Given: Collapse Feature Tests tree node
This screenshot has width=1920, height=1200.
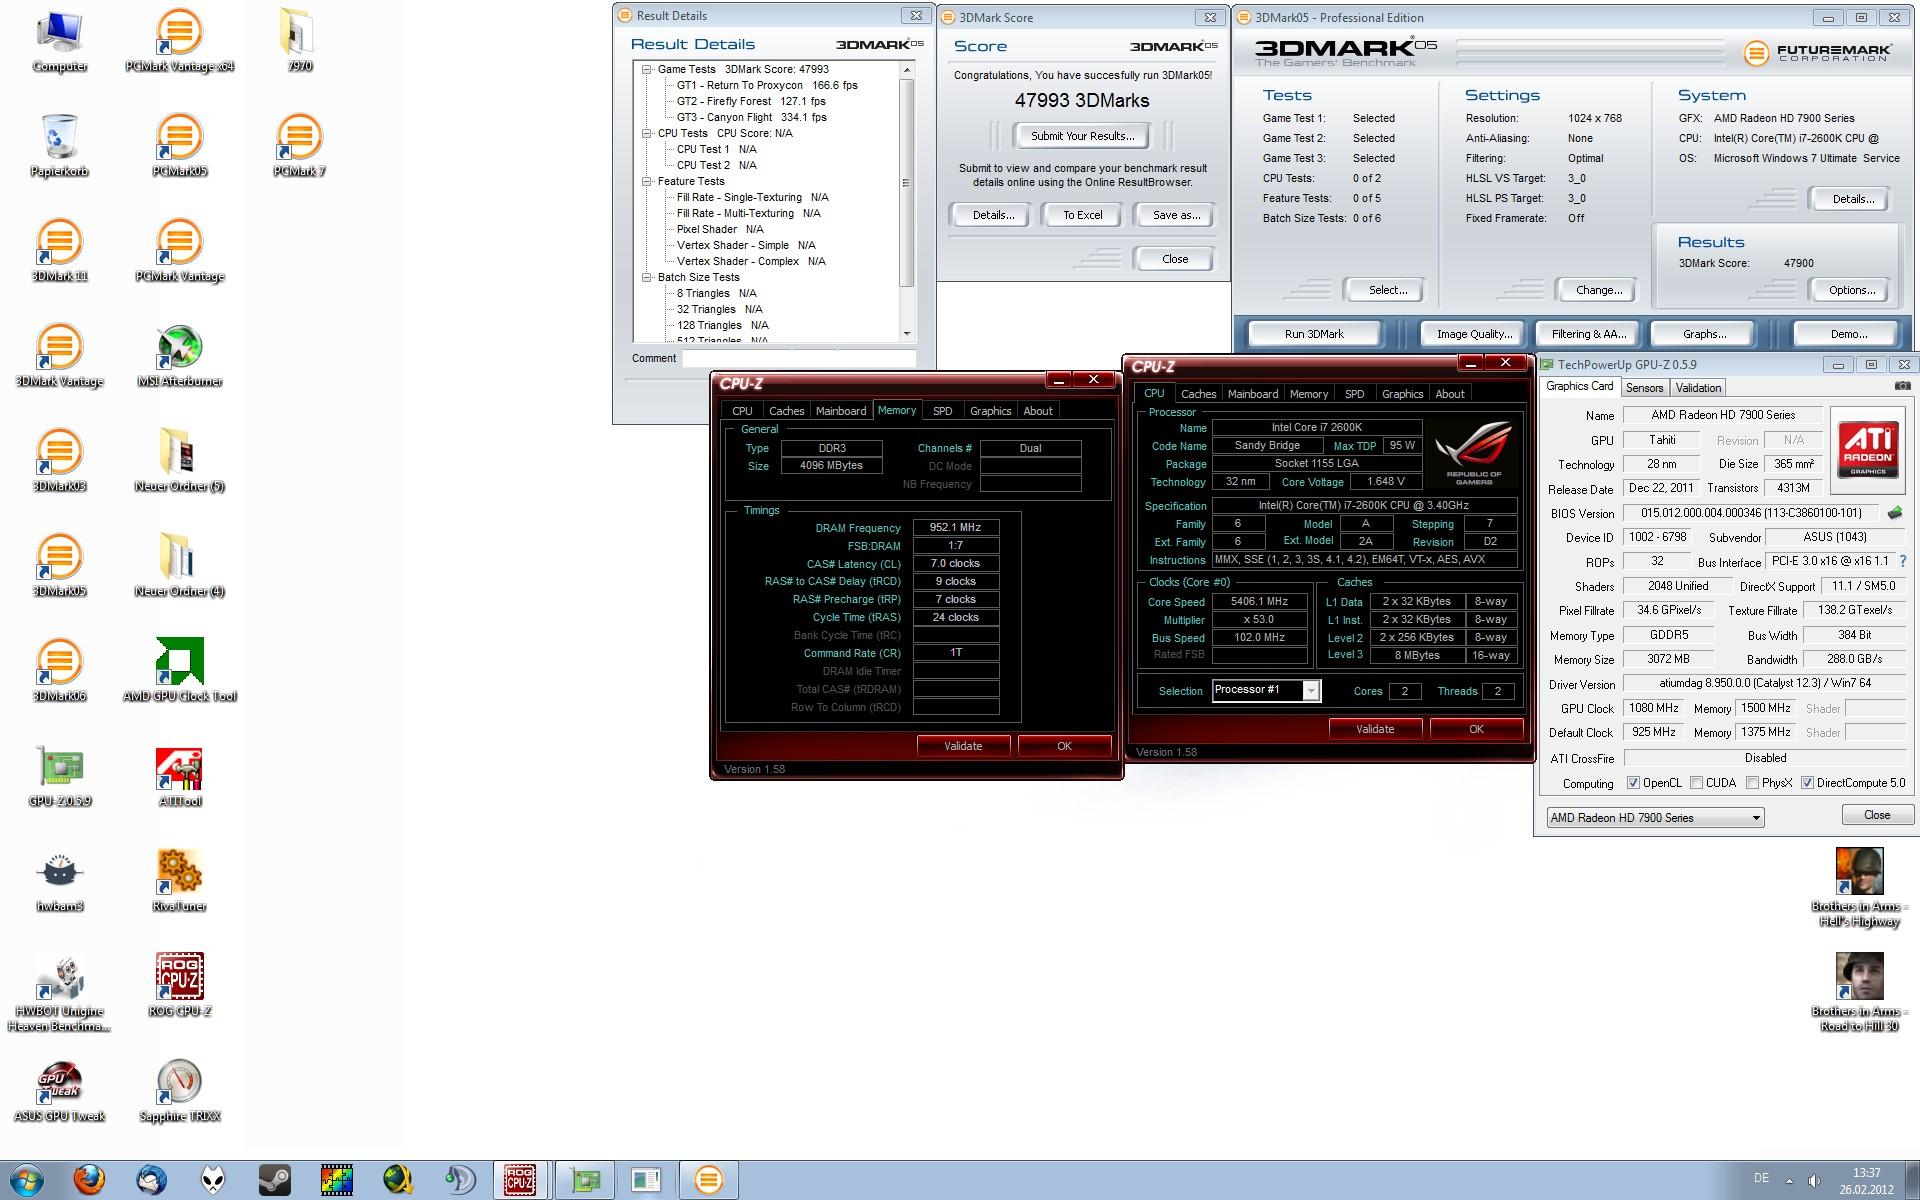Looking at the screenshot, I should pyautogui.click(x=647, y=181).
